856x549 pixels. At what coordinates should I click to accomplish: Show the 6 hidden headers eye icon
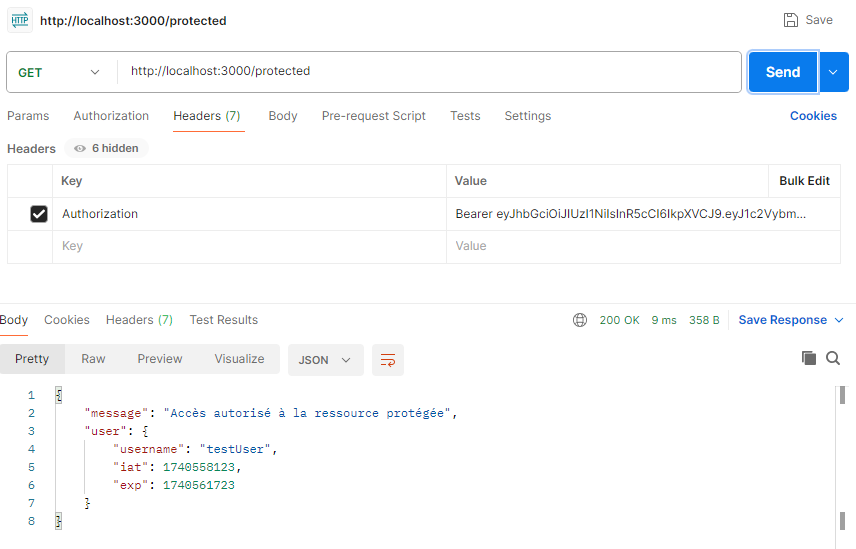[x=80, y=148]
